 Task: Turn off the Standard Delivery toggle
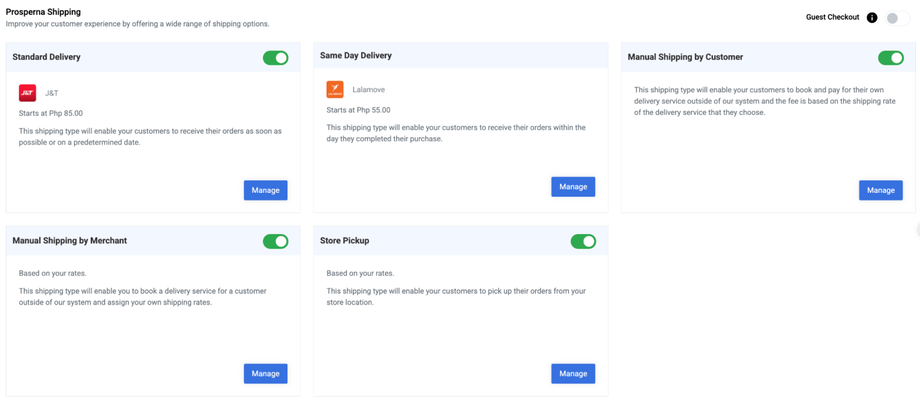(x=275, y=58)
